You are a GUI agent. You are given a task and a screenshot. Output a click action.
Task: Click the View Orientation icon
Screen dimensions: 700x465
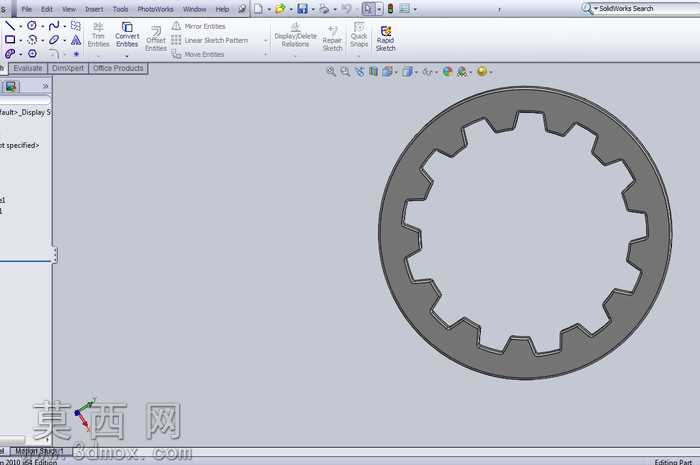387,71
